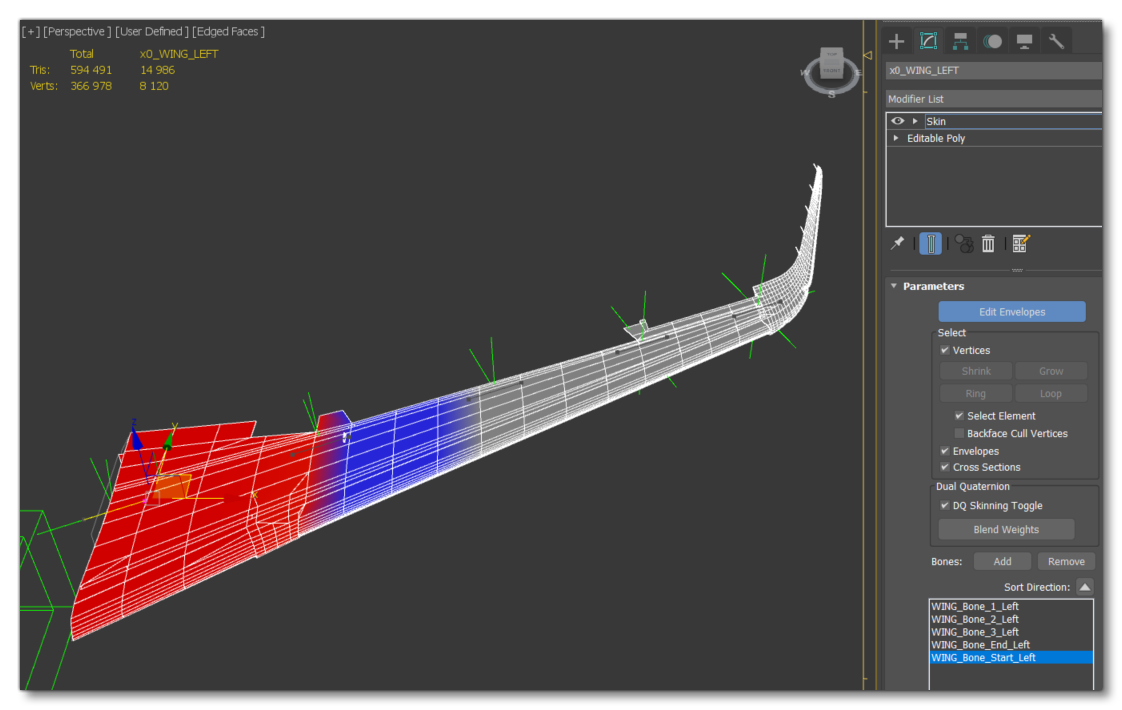Open the Configure Modifier Sets icon
This screenshot has height=710, width=1122.
(1020, 243)
